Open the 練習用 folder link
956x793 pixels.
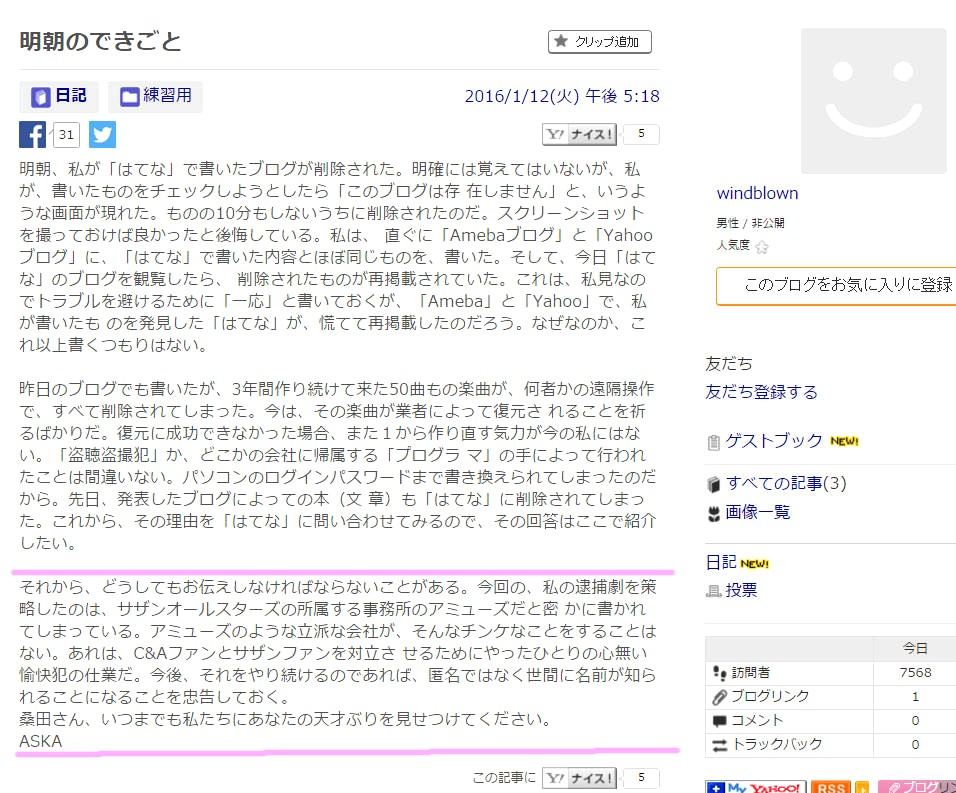pos(155,96)
